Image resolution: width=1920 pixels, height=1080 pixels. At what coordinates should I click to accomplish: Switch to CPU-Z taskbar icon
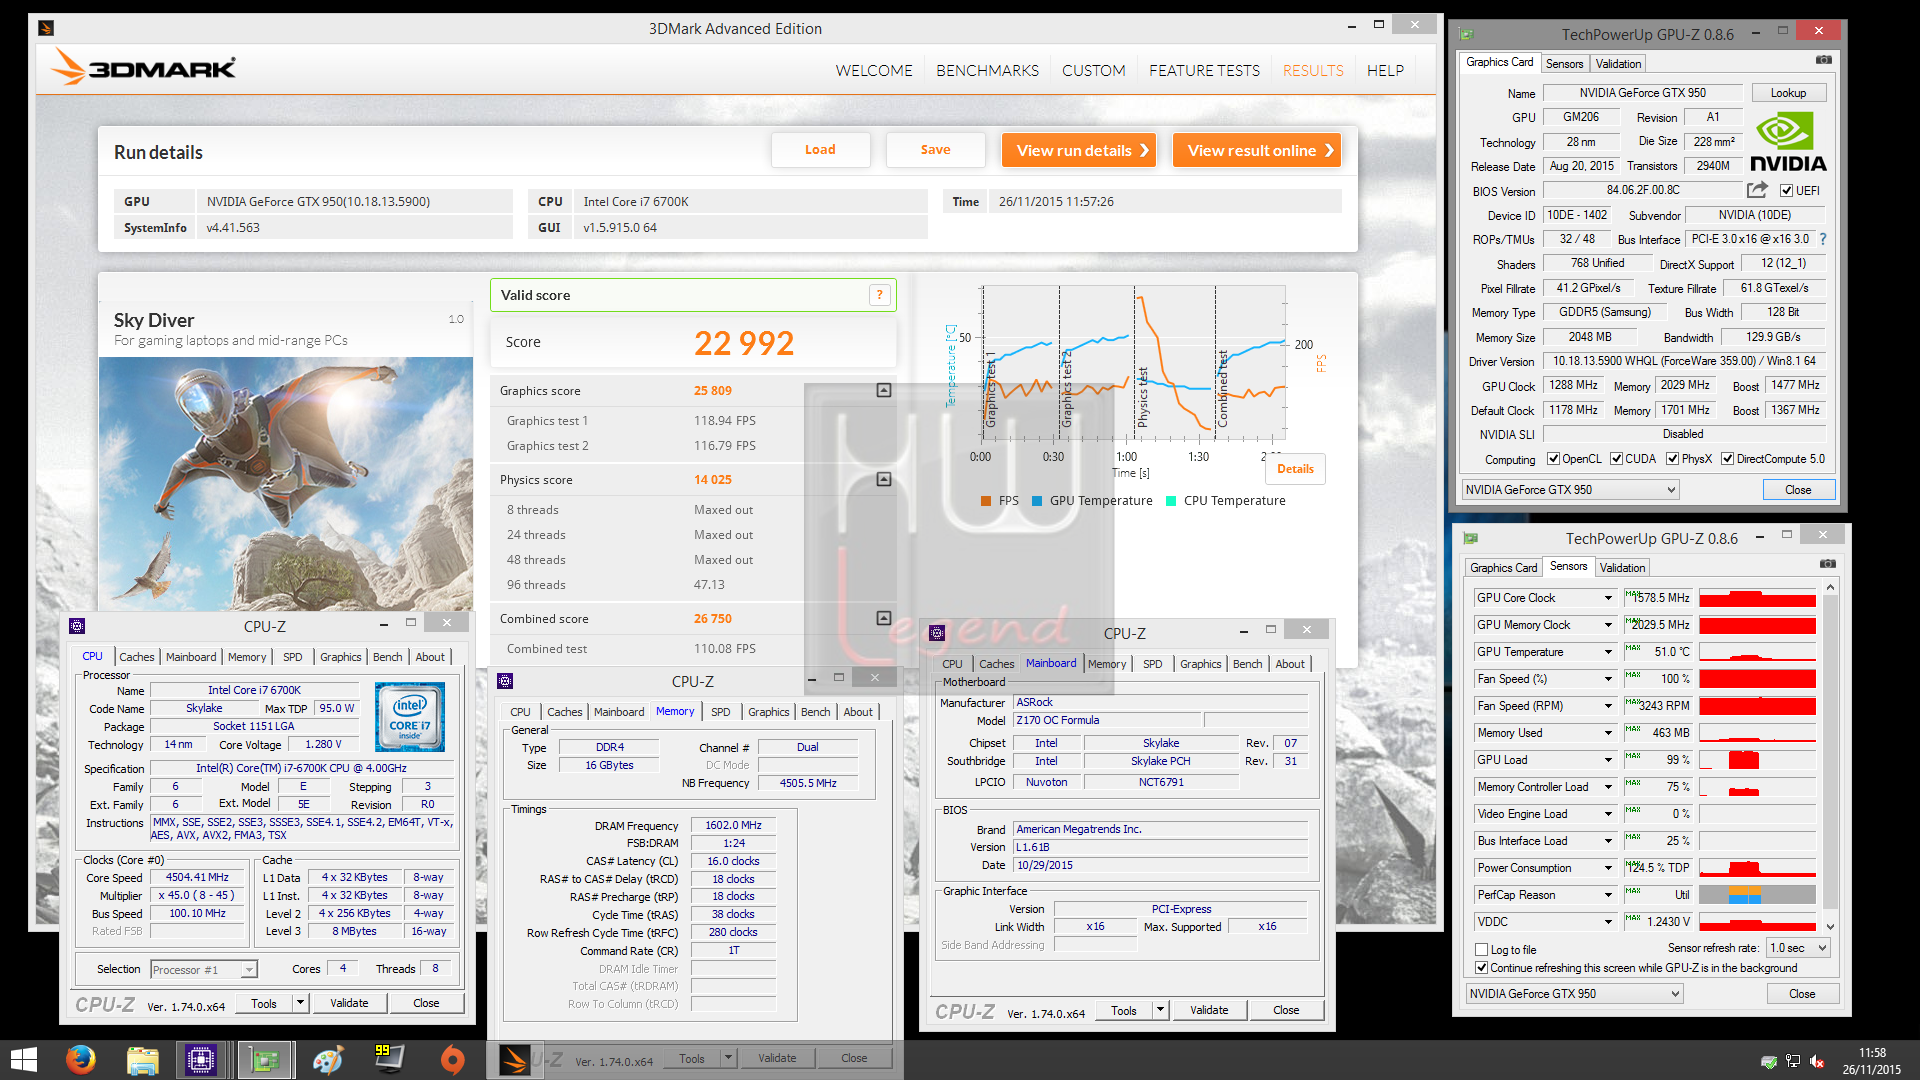point(201,1059)
